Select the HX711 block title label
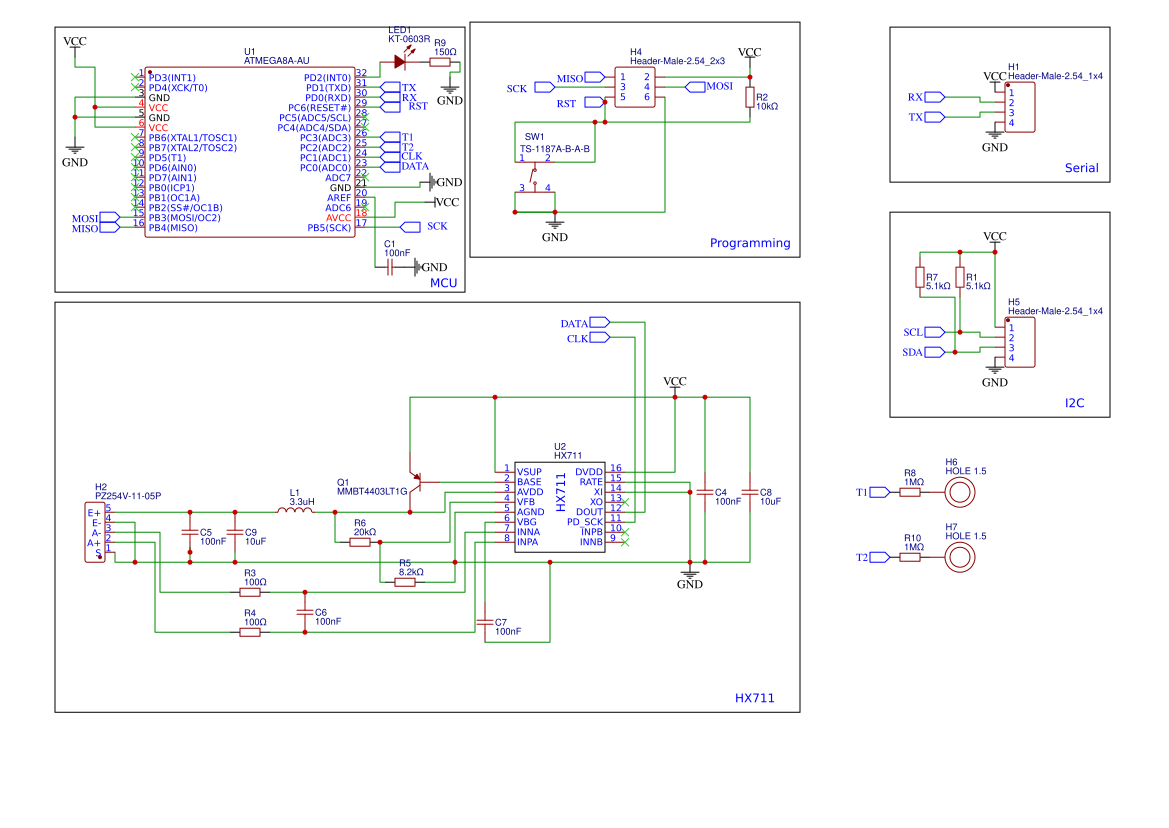 (x=755, y=698)
